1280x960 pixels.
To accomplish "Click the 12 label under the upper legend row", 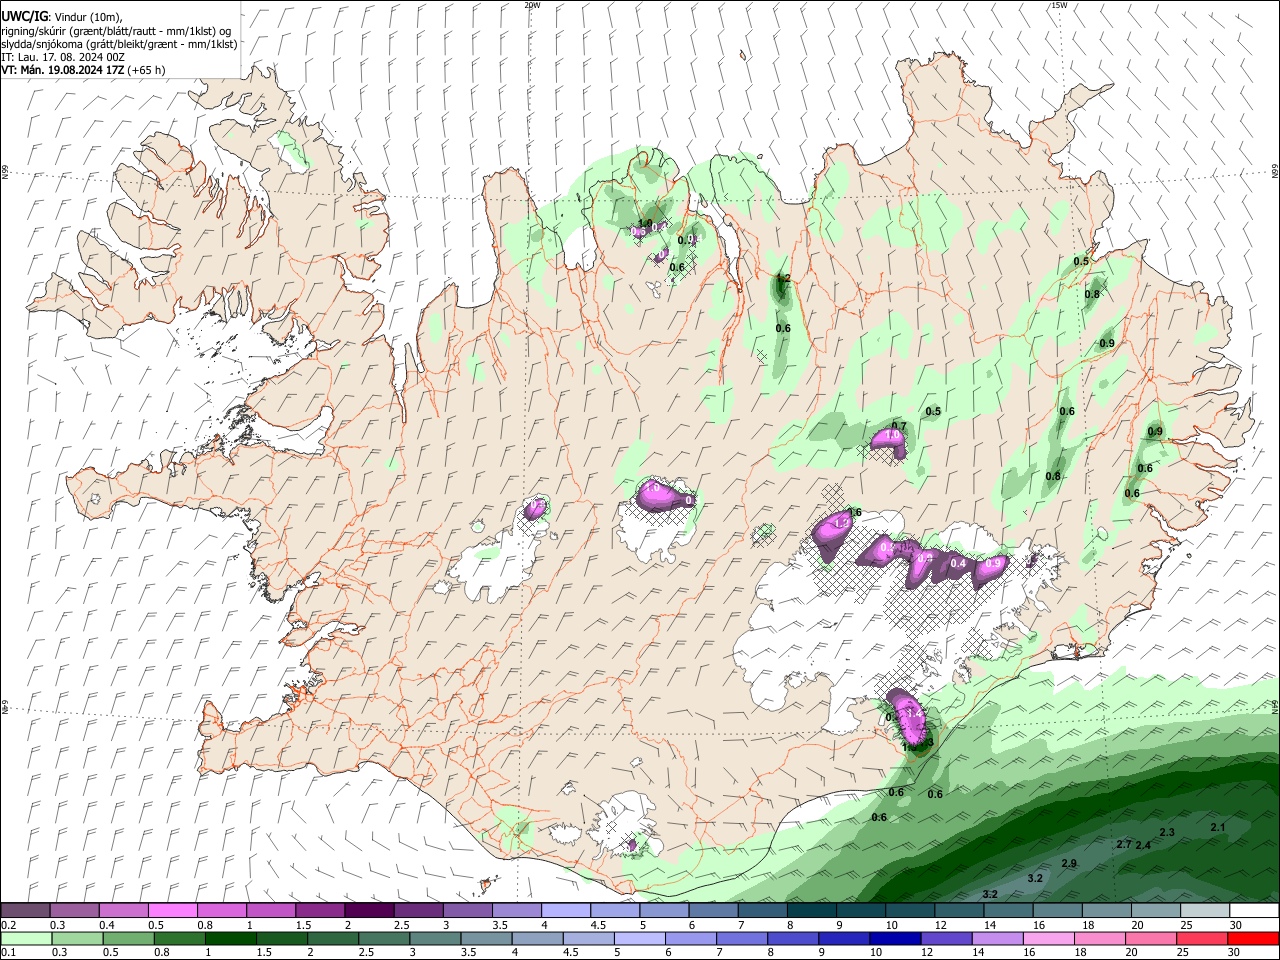I will point(939,925).
